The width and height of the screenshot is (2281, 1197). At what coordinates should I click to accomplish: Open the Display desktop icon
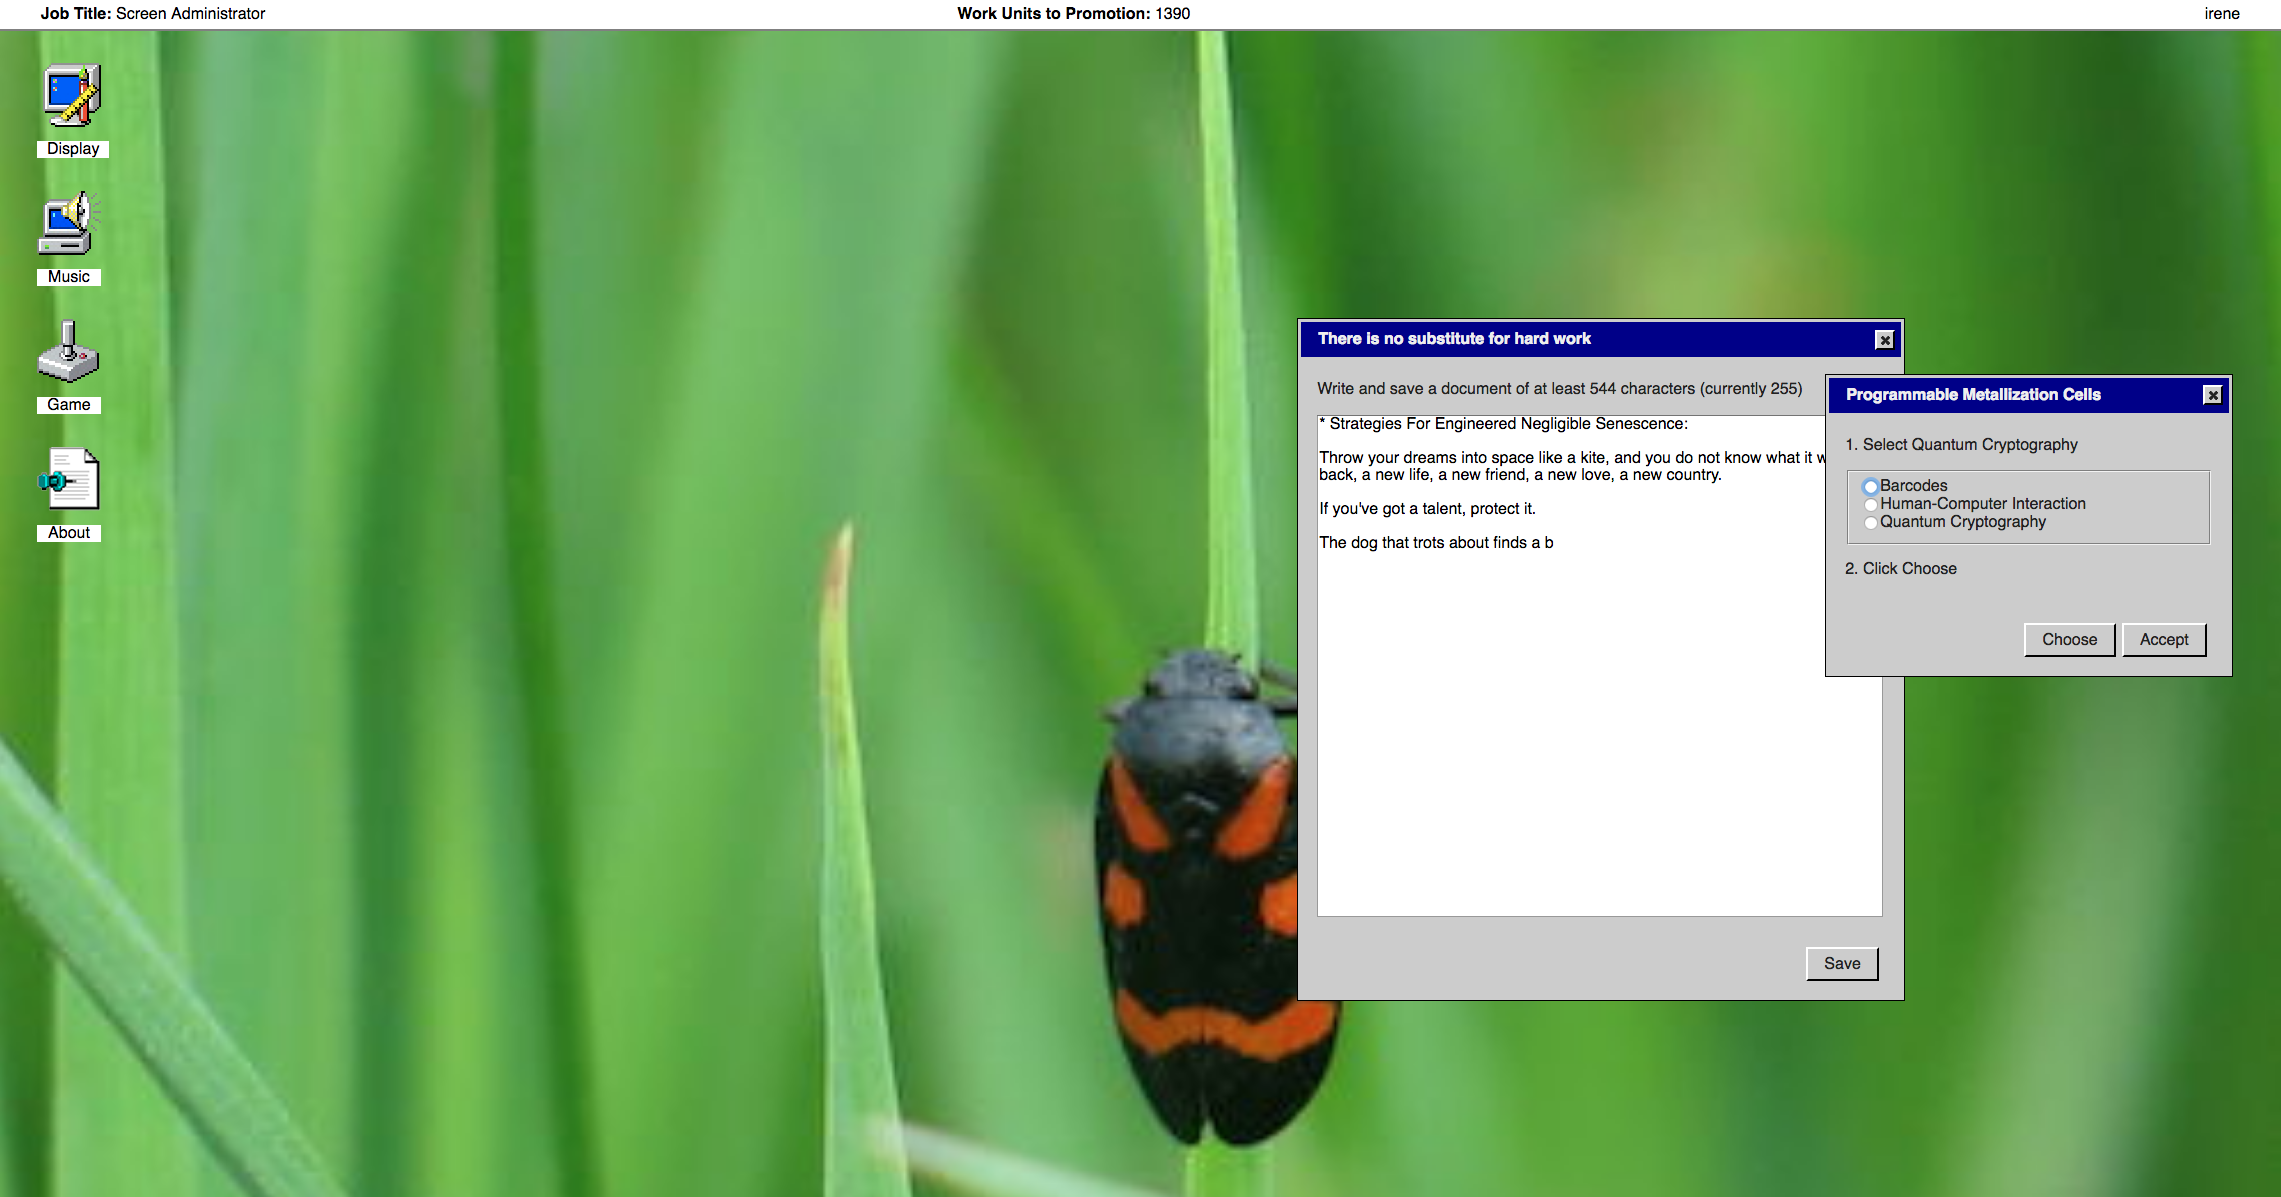[x=72, y=96]
